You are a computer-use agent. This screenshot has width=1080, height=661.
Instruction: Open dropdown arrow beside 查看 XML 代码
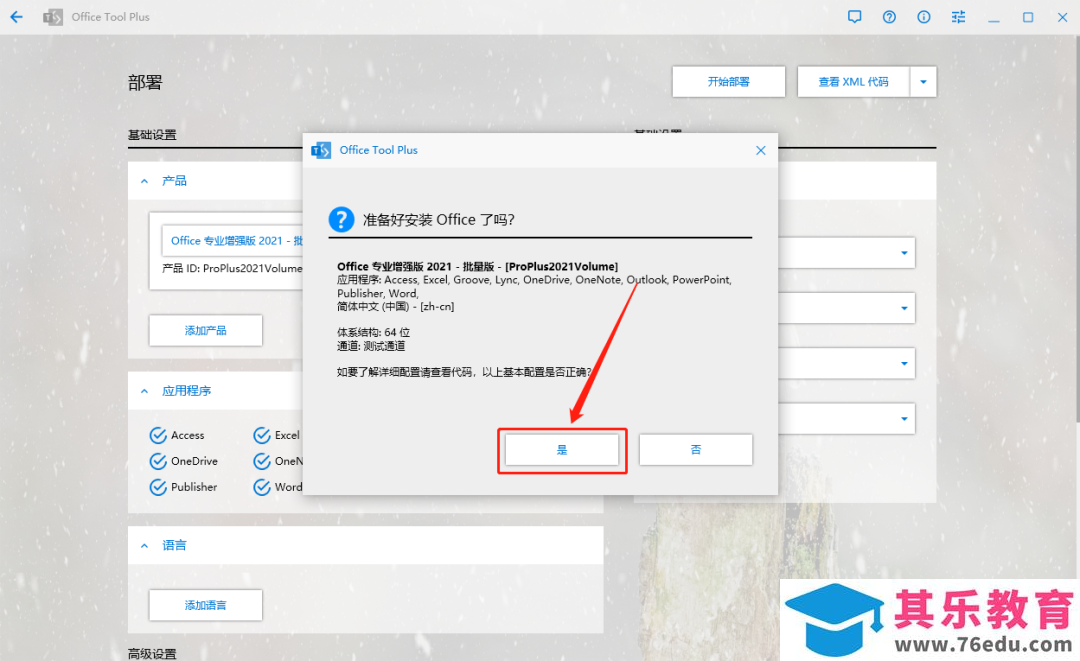click(x=923, y=81)
